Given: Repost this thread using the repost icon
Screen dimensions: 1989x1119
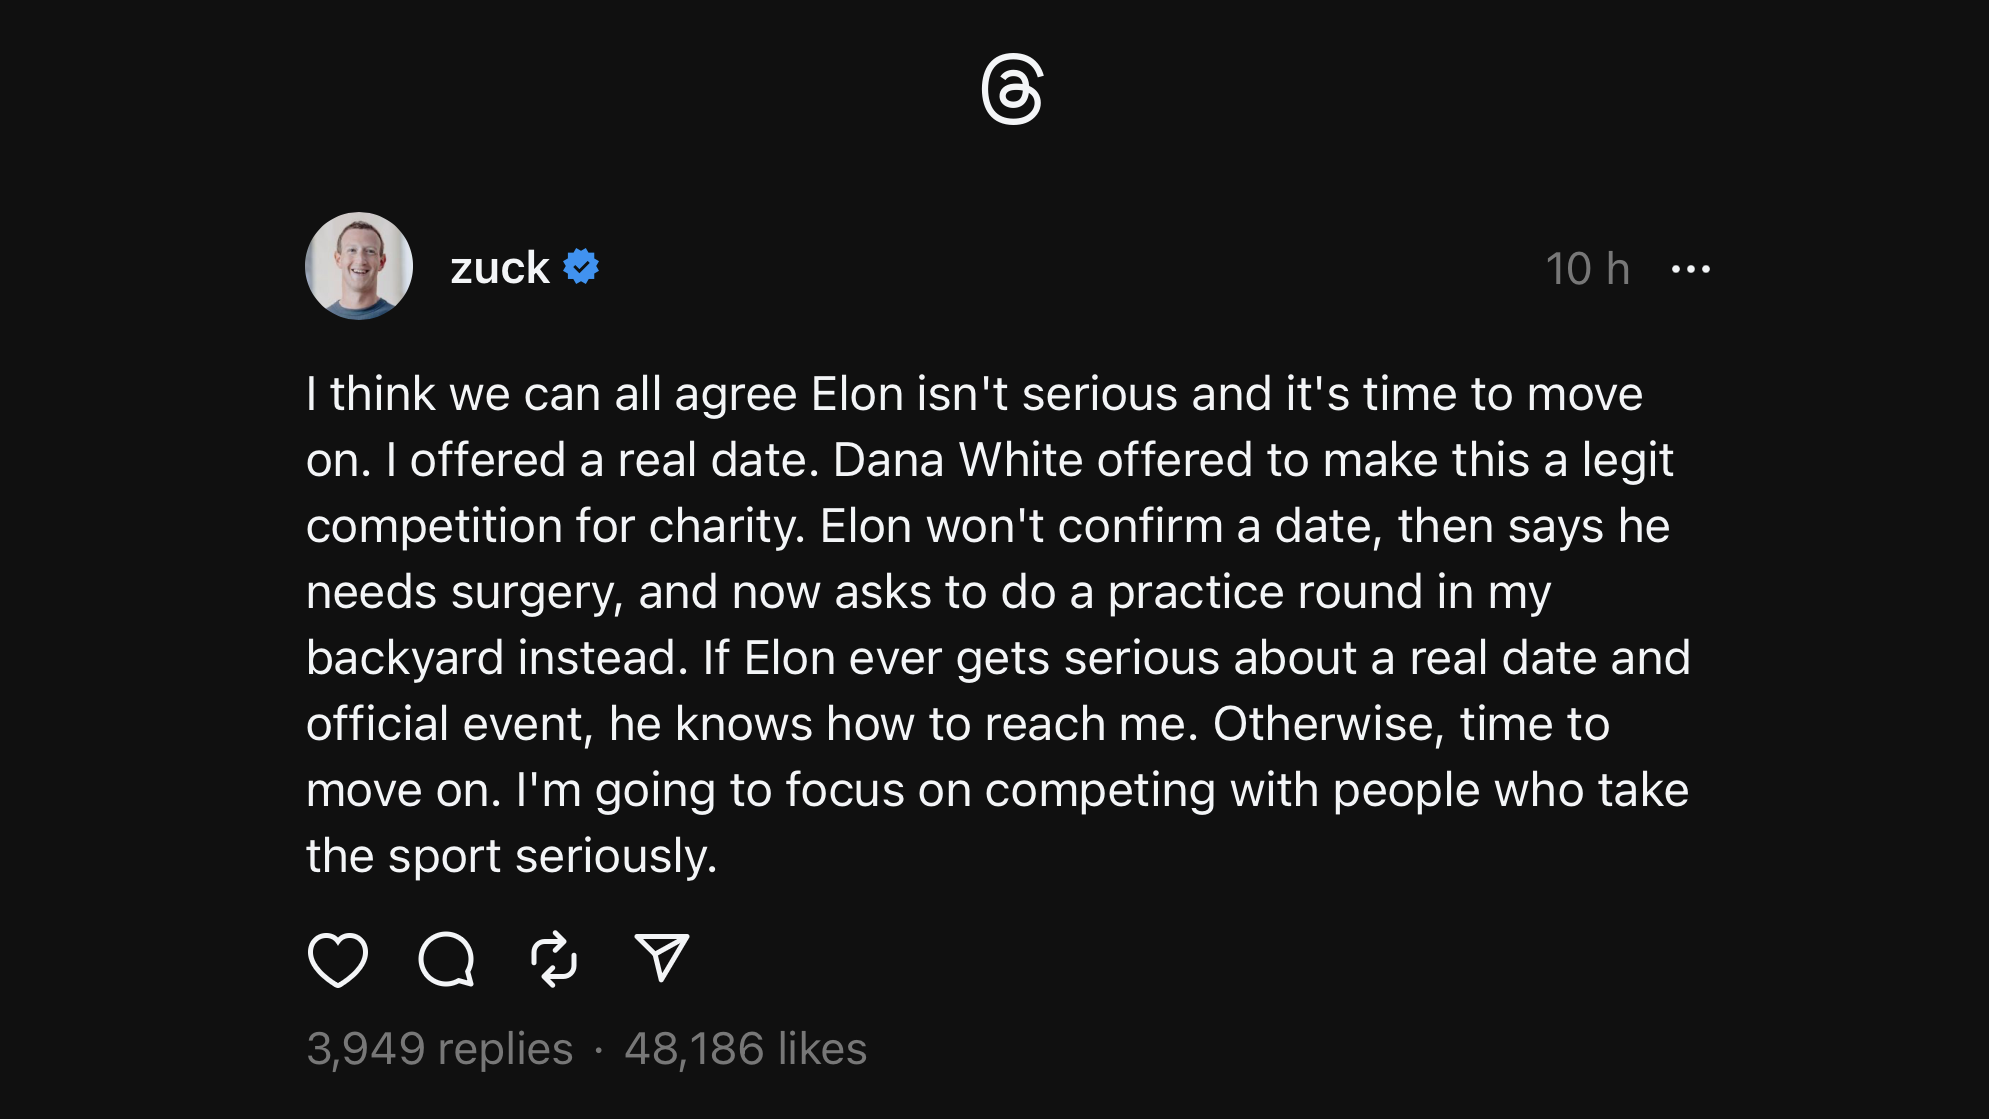Looking at the screenshot, I should point(554,959).
